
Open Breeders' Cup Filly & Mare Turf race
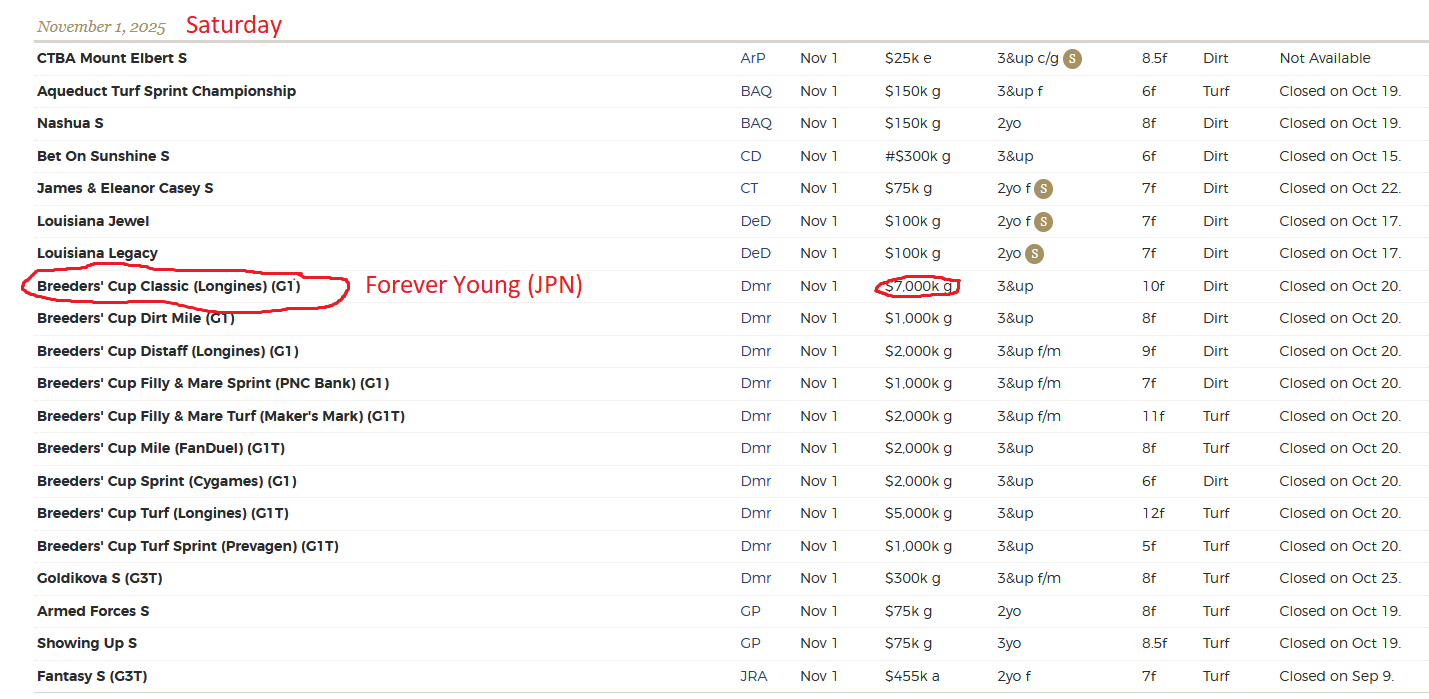click(221, 416)
